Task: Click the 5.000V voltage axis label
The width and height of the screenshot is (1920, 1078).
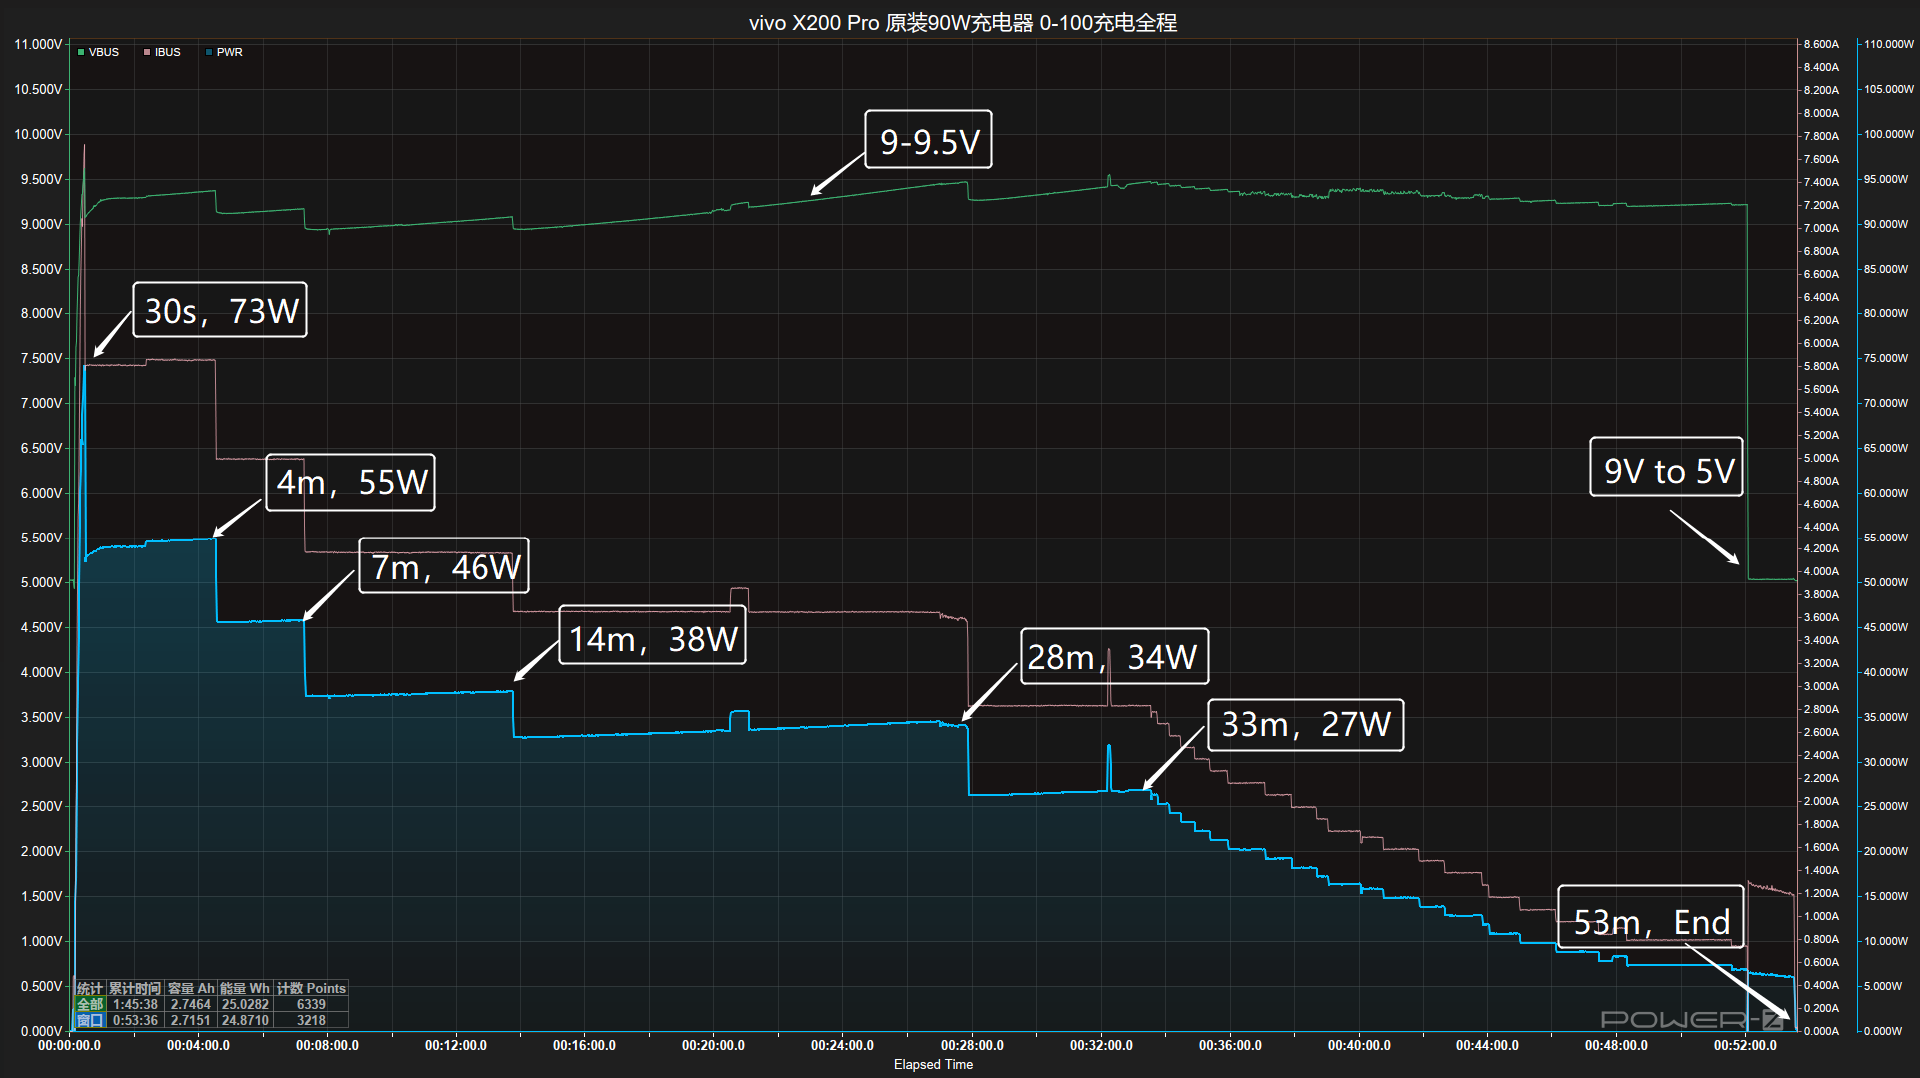Action: tap(41, 582)
